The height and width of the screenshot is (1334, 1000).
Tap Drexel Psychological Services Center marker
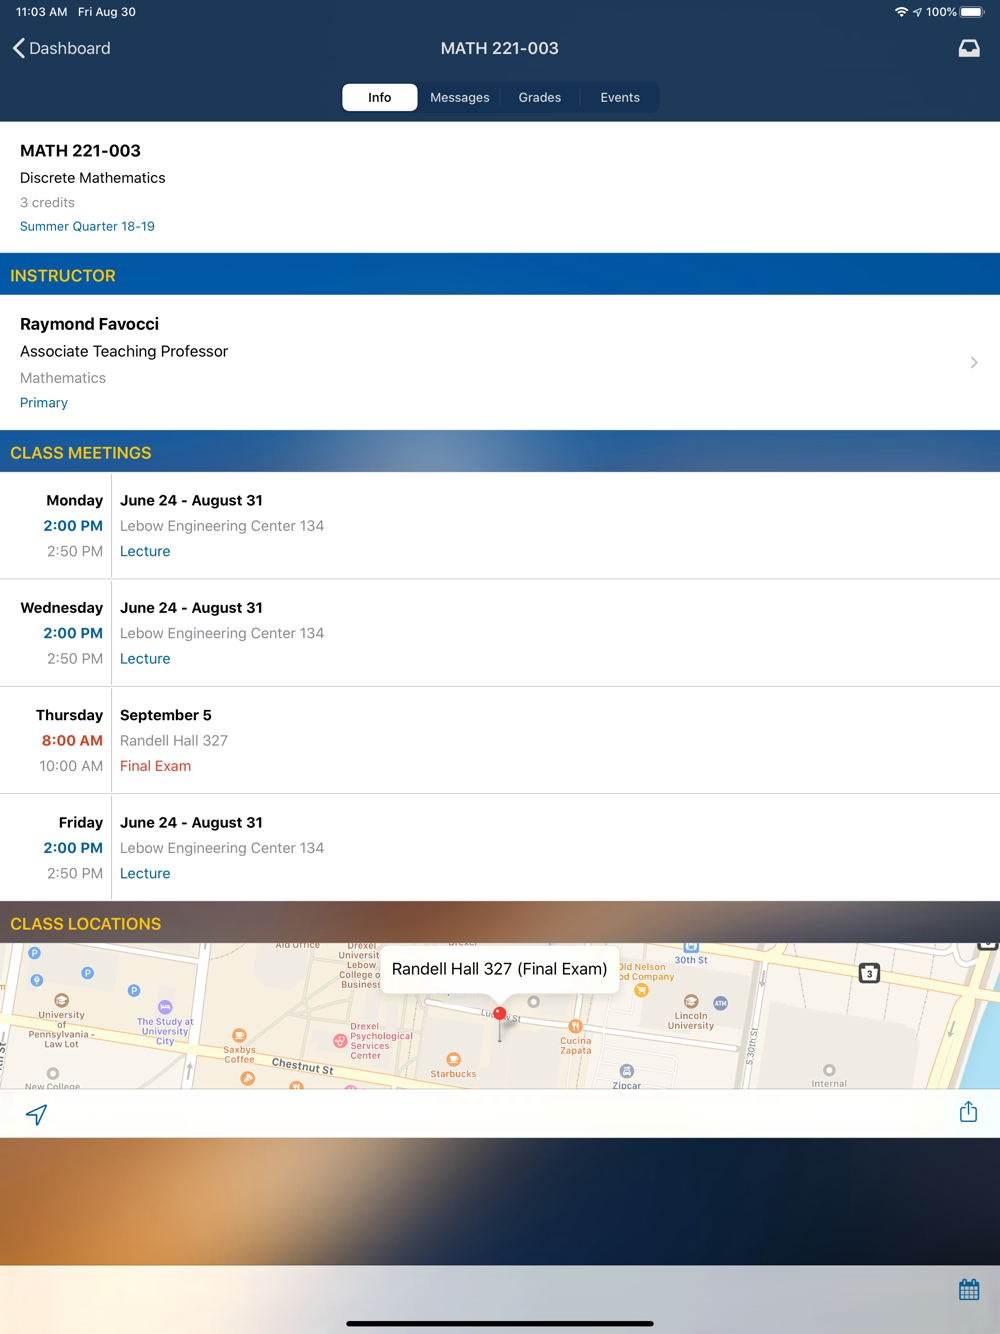340,1041
